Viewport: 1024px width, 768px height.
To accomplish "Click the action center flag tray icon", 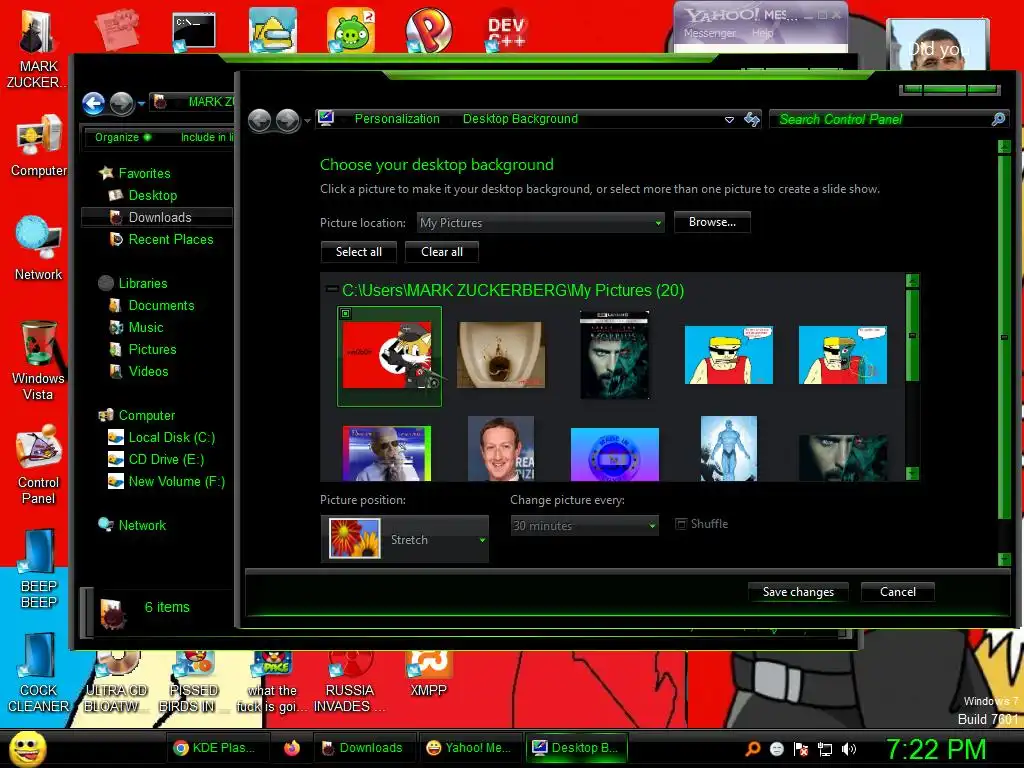I will pos(801,749).
